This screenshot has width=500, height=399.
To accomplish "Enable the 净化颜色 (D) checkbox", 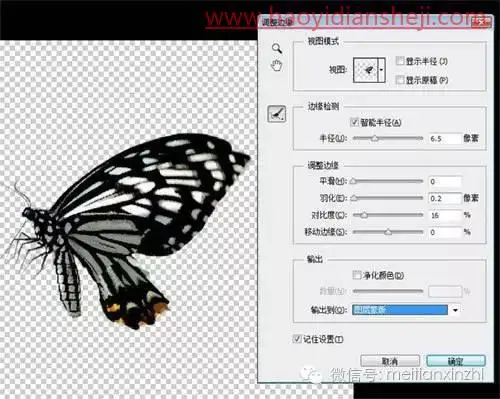I will pos(356,275).
